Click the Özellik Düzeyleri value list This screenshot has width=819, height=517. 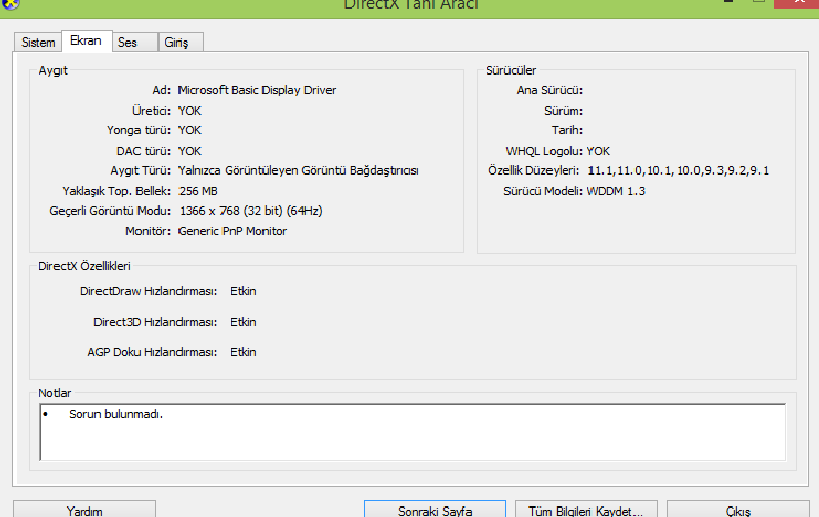pyautogui.click(x=678, y=171)
